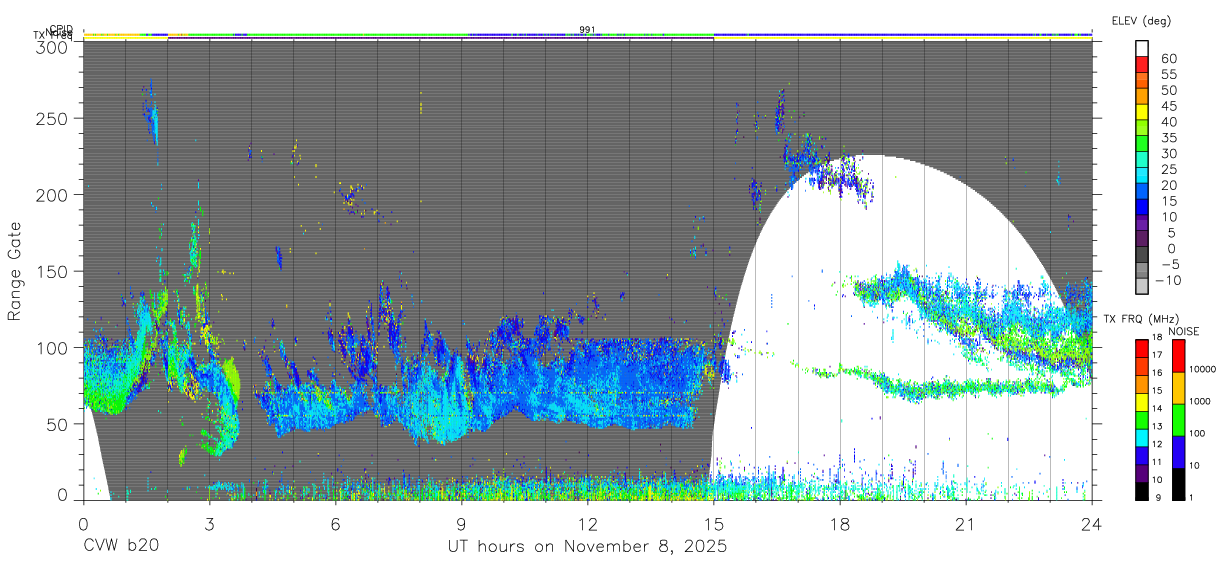Screen dimensions: 1228x567
Task: Click the x-axis tick label '12'
Action: click(x=587, y=523)
